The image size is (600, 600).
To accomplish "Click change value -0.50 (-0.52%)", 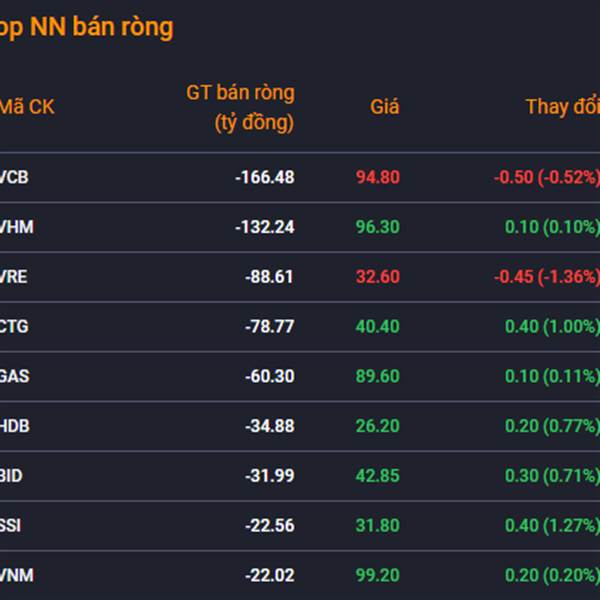I will (547, 177).
